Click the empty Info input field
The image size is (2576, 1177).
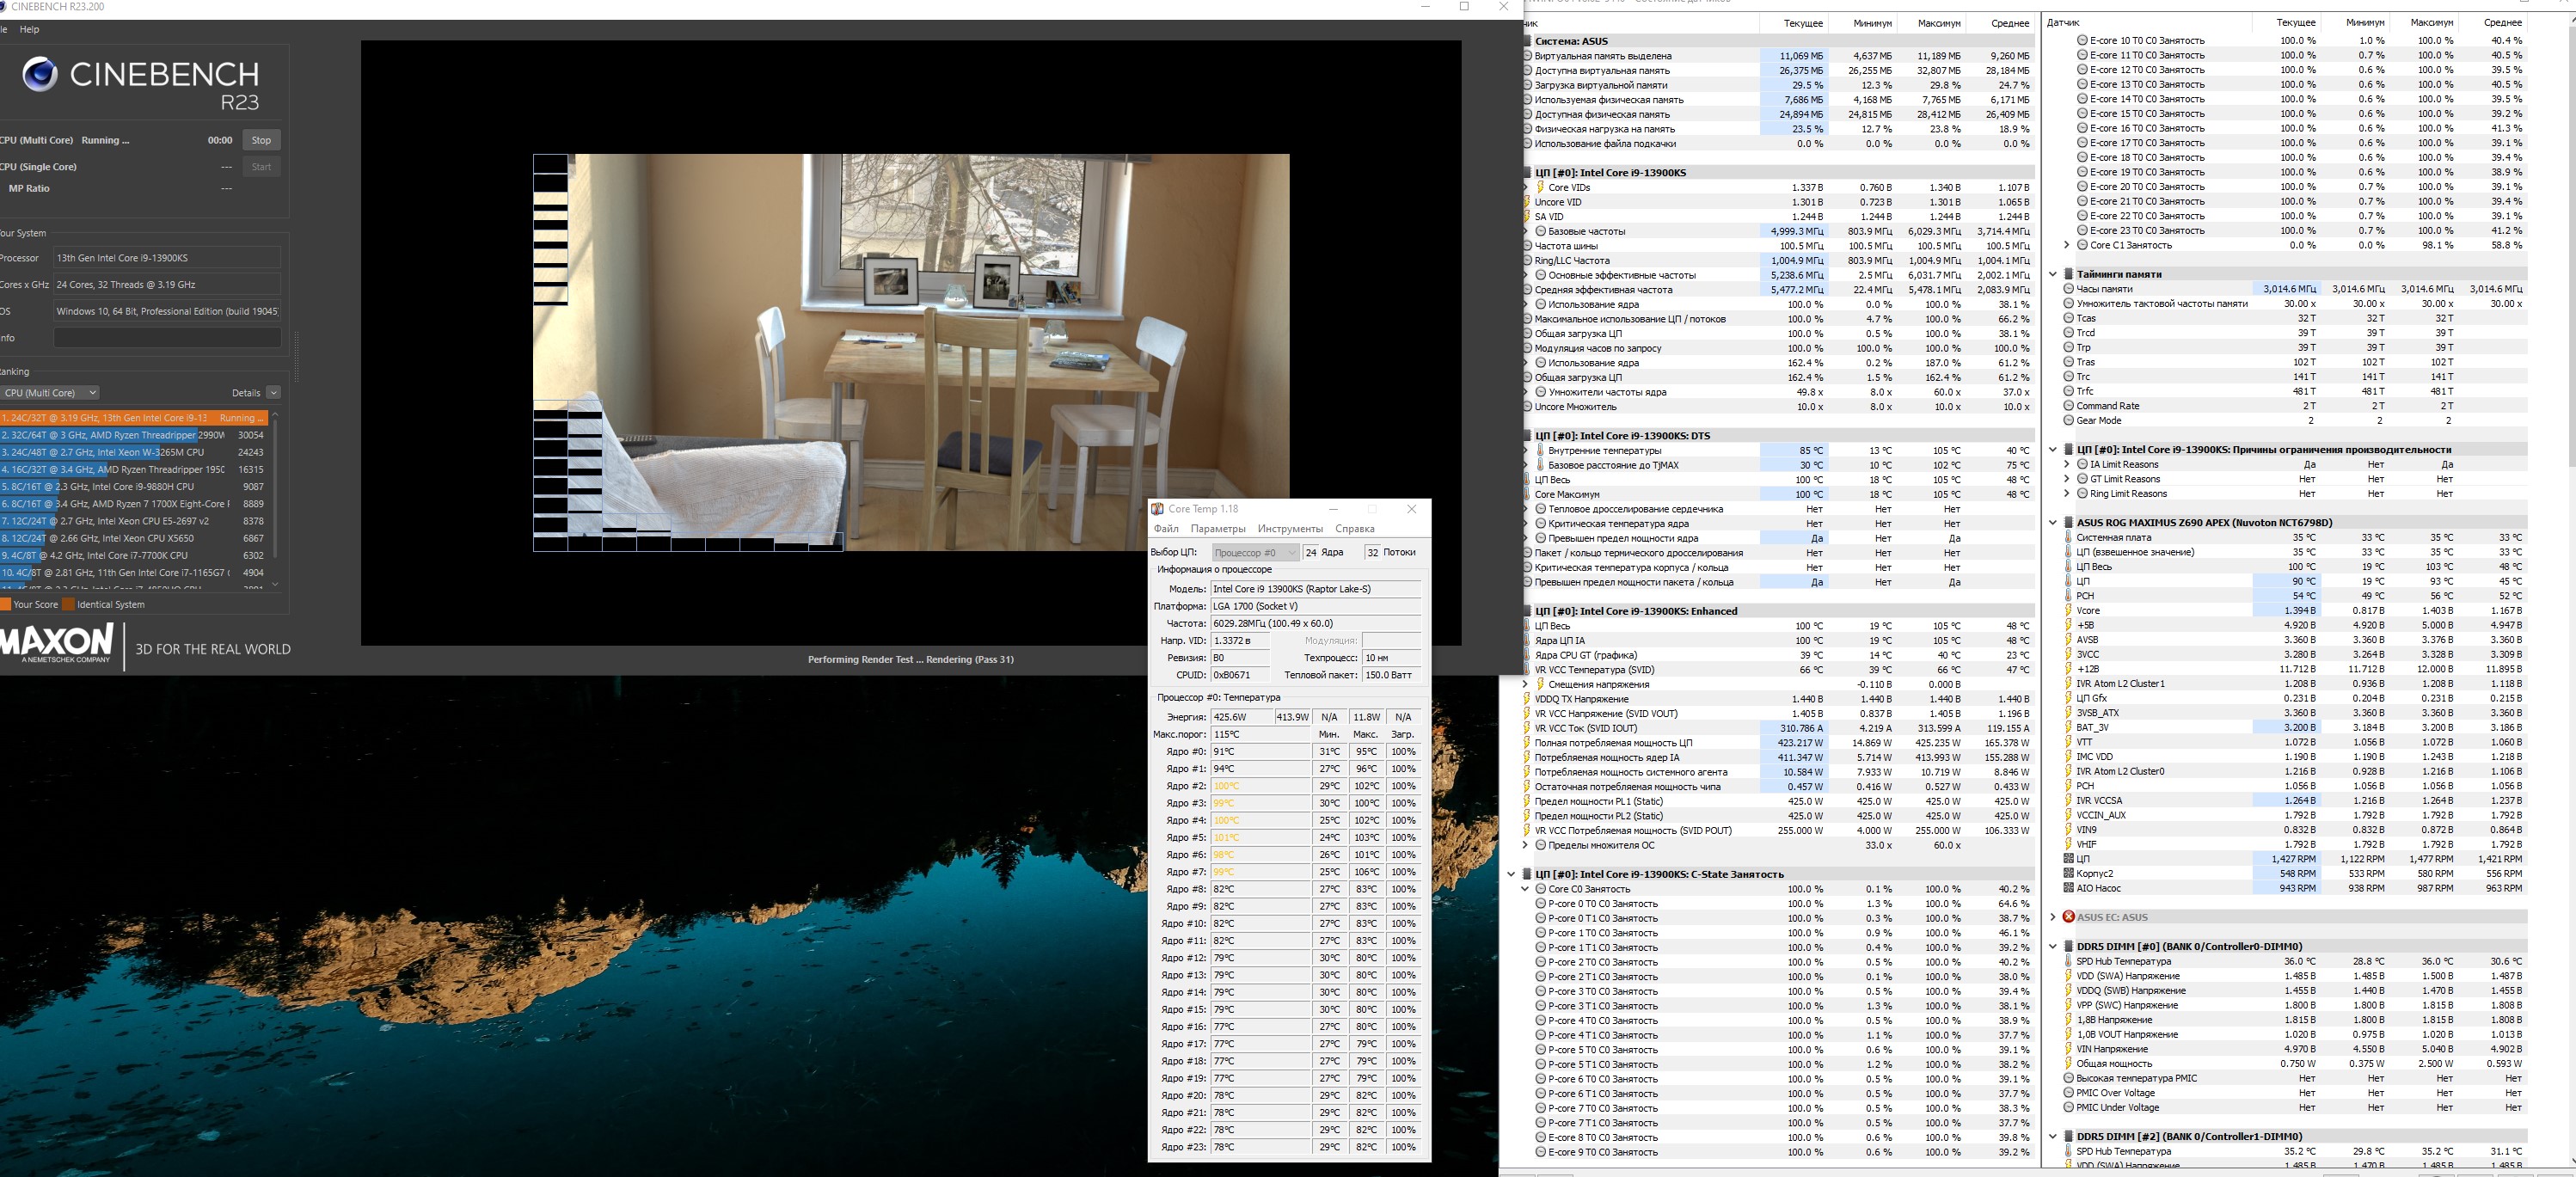coord(167,338)
